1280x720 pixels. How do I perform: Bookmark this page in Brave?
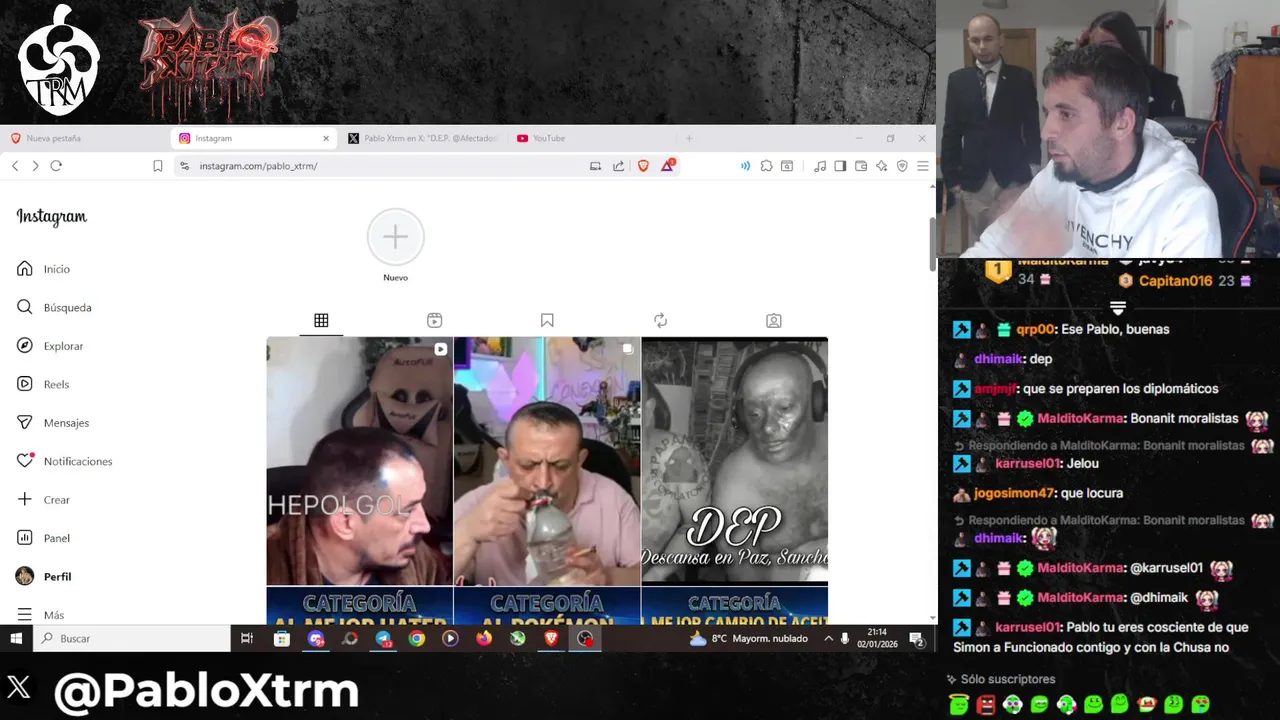158,166
